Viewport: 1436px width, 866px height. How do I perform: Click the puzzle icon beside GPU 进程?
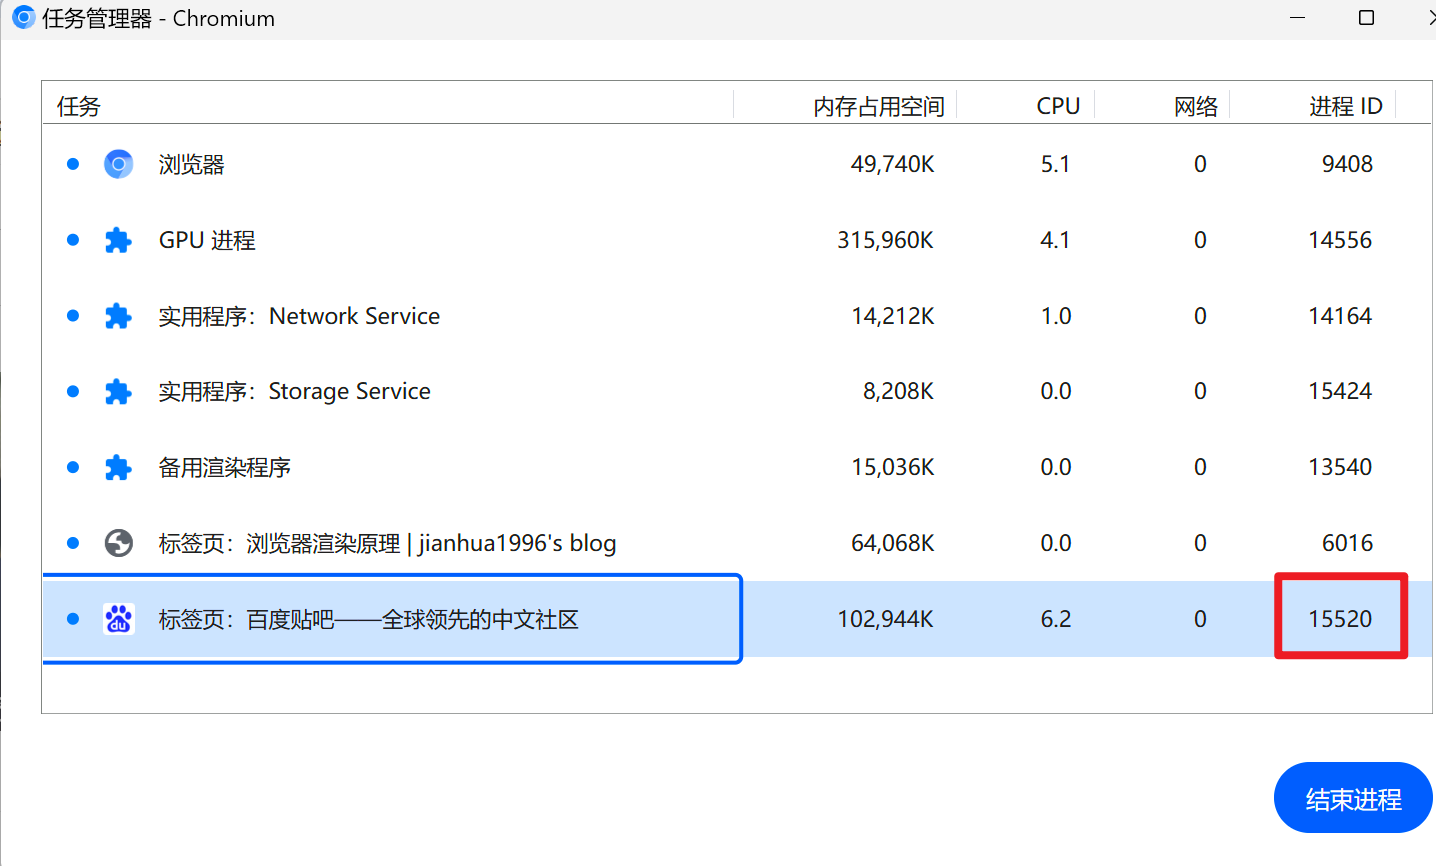(x=118, y=240)
